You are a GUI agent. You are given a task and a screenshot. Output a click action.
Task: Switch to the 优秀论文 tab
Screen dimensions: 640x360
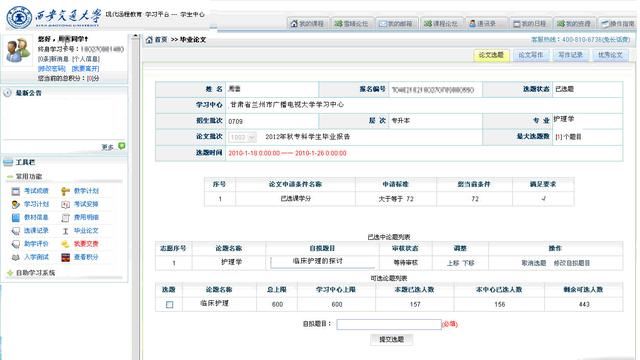(x=610, y=55)
